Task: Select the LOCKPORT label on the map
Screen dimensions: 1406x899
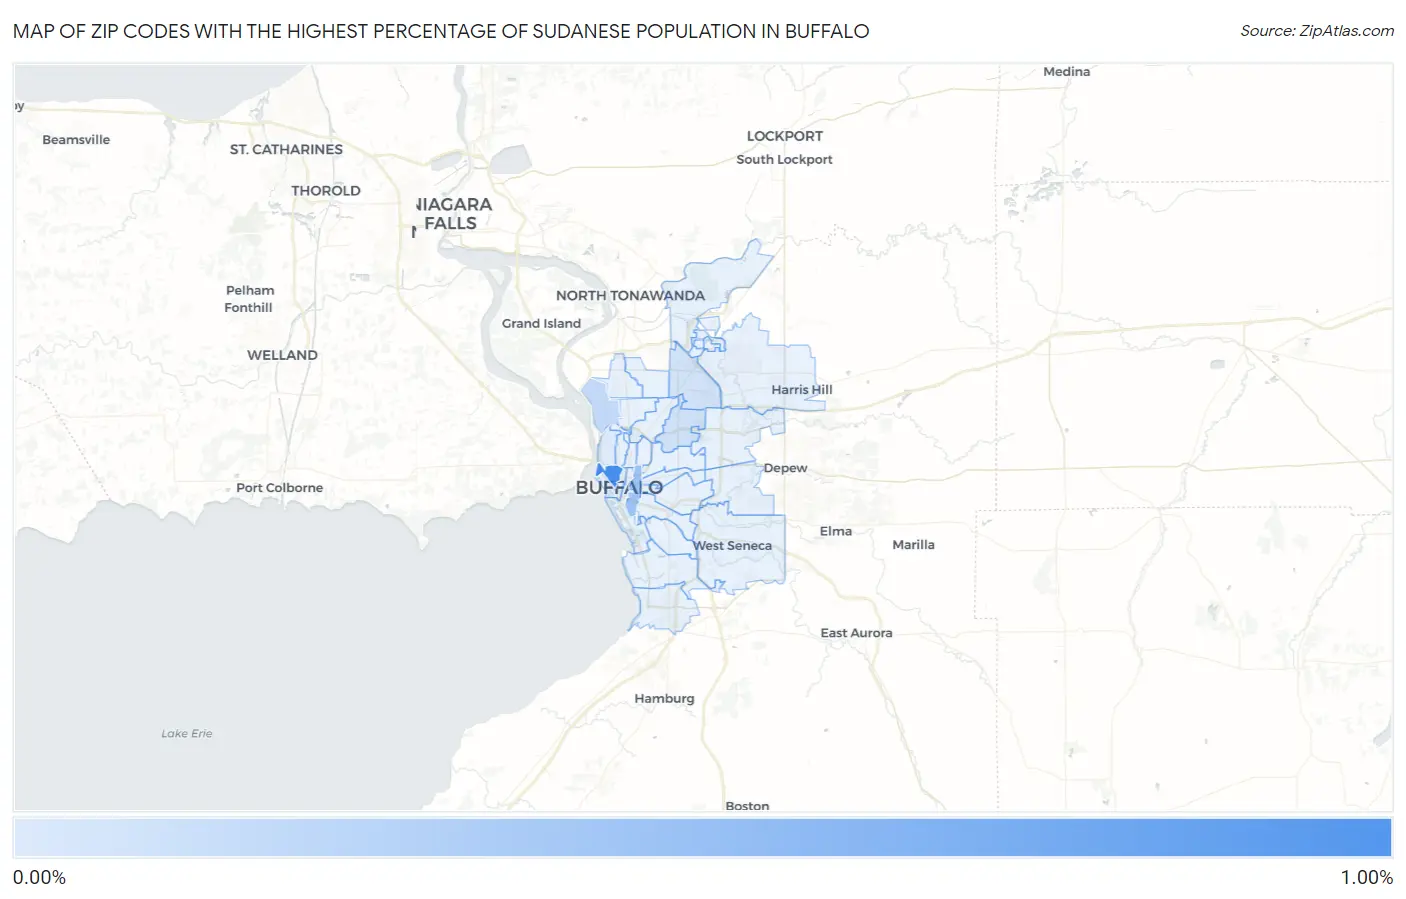Action: pyautogui.click(x=785, y=136)
